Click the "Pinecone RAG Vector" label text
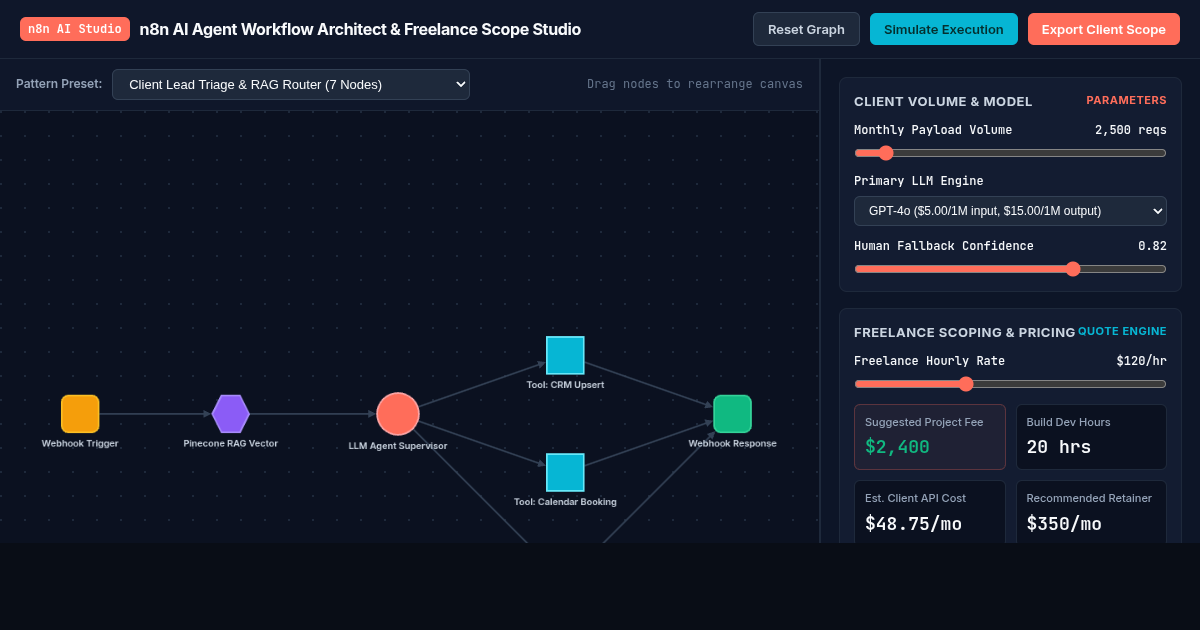This screenshot has height=630, width=1200. pos(231,444)
